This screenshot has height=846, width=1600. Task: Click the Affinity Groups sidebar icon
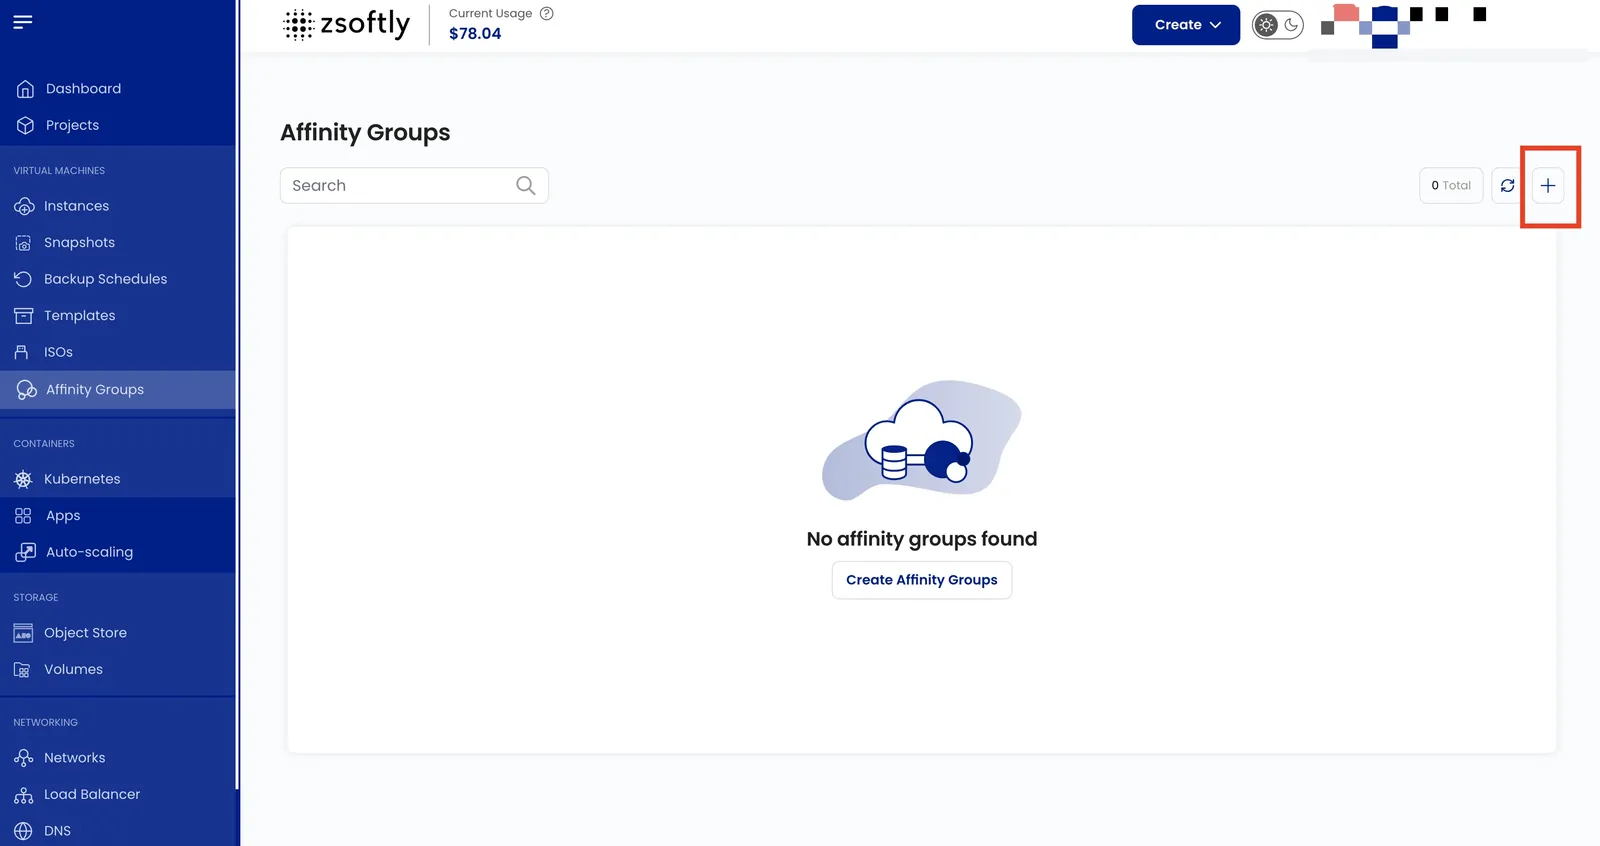tap(26, 389)
